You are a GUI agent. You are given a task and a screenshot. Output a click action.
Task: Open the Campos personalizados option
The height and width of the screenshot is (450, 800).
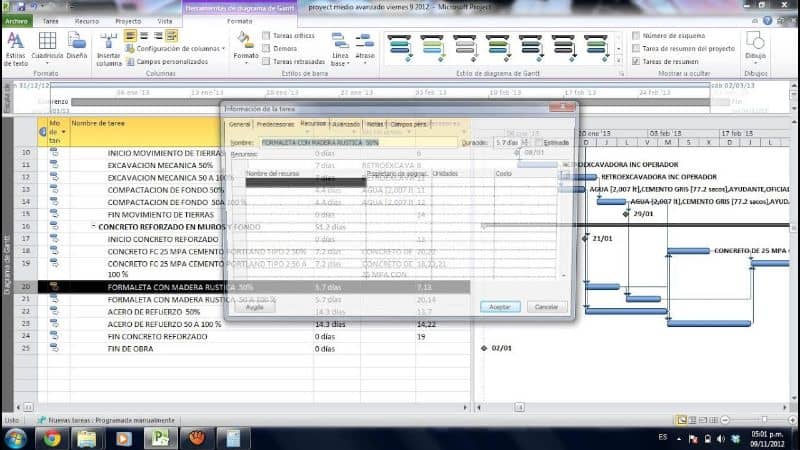(x=167, y=62)
